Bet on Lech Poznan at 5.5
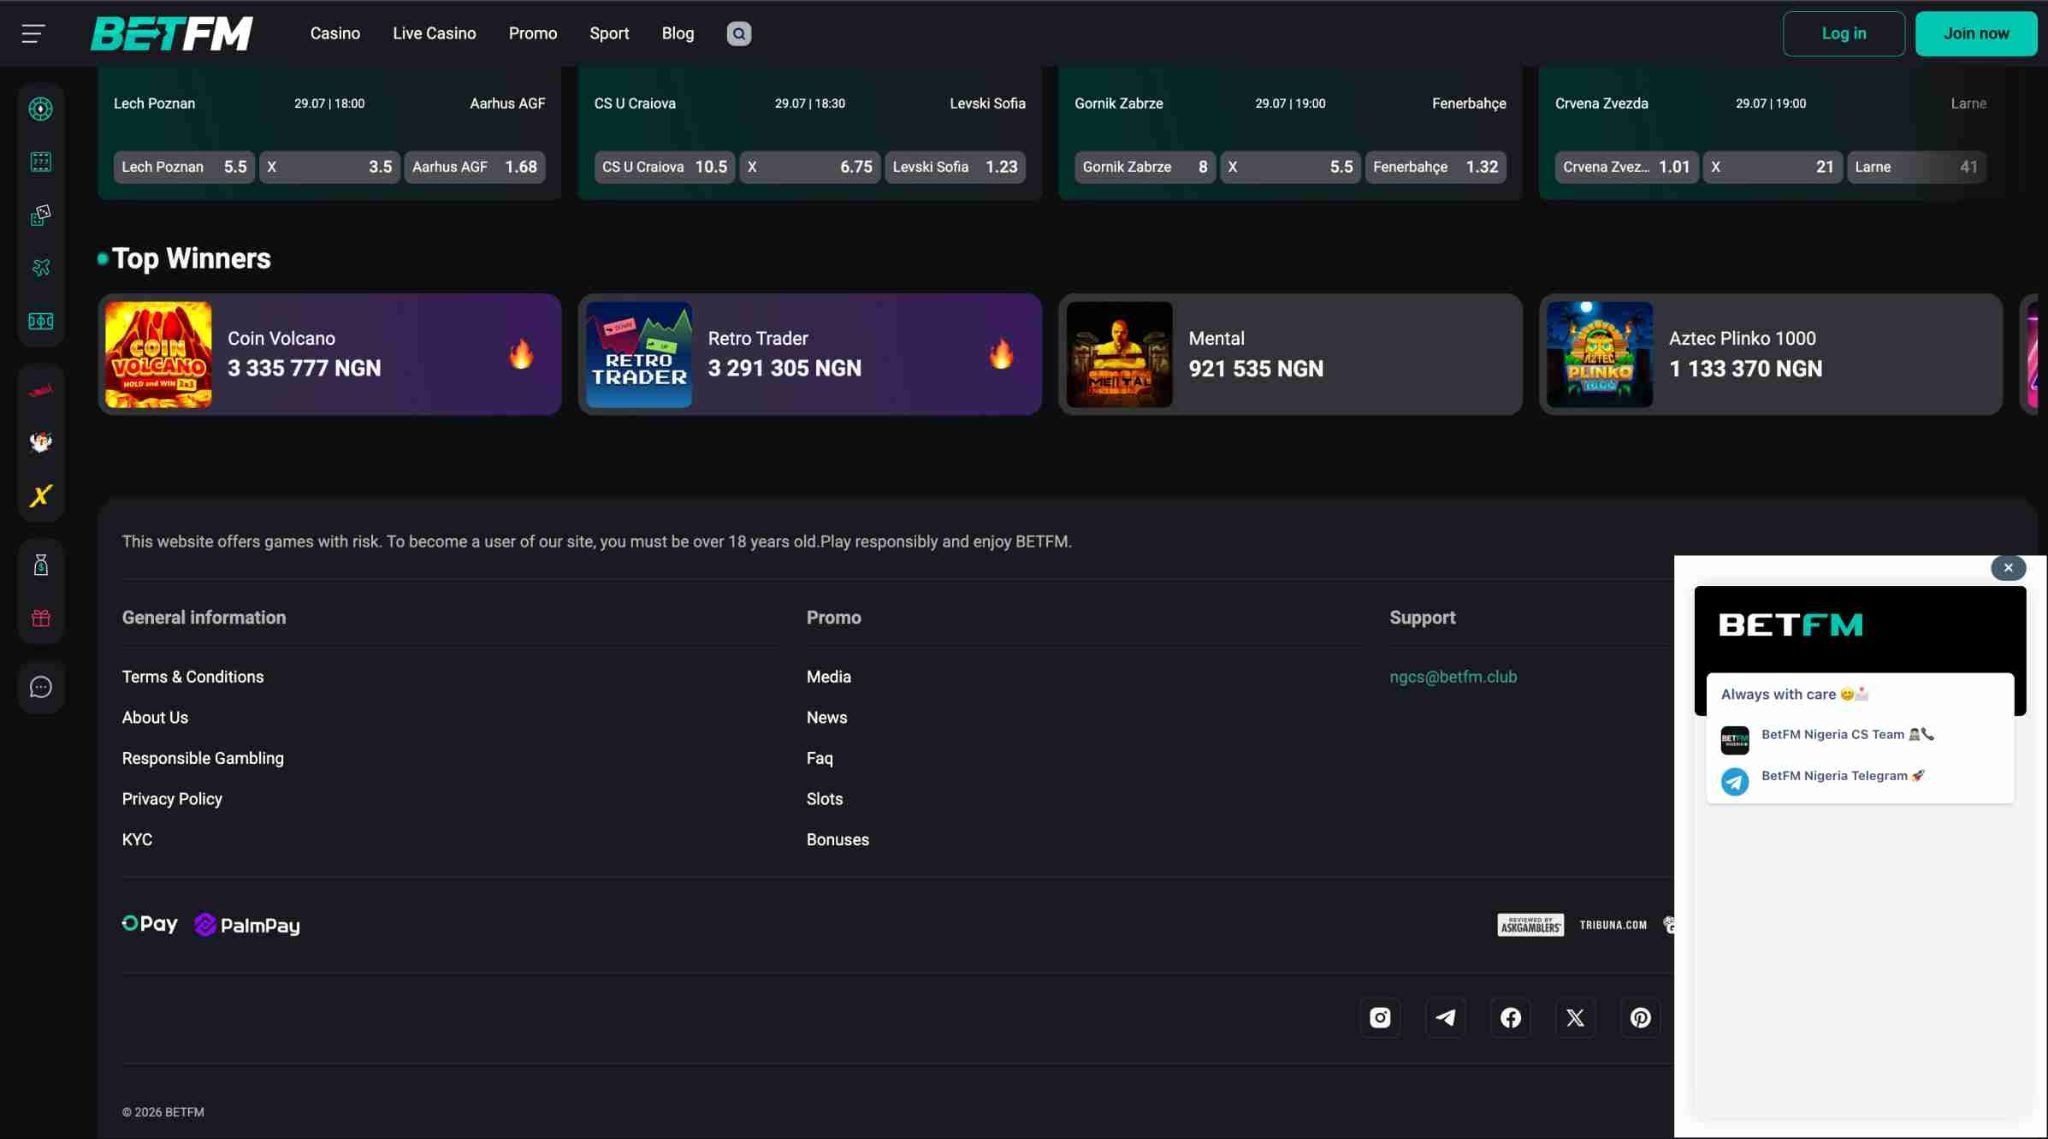Screen dimensions: 2048x1139 click(x=184, y=167)
